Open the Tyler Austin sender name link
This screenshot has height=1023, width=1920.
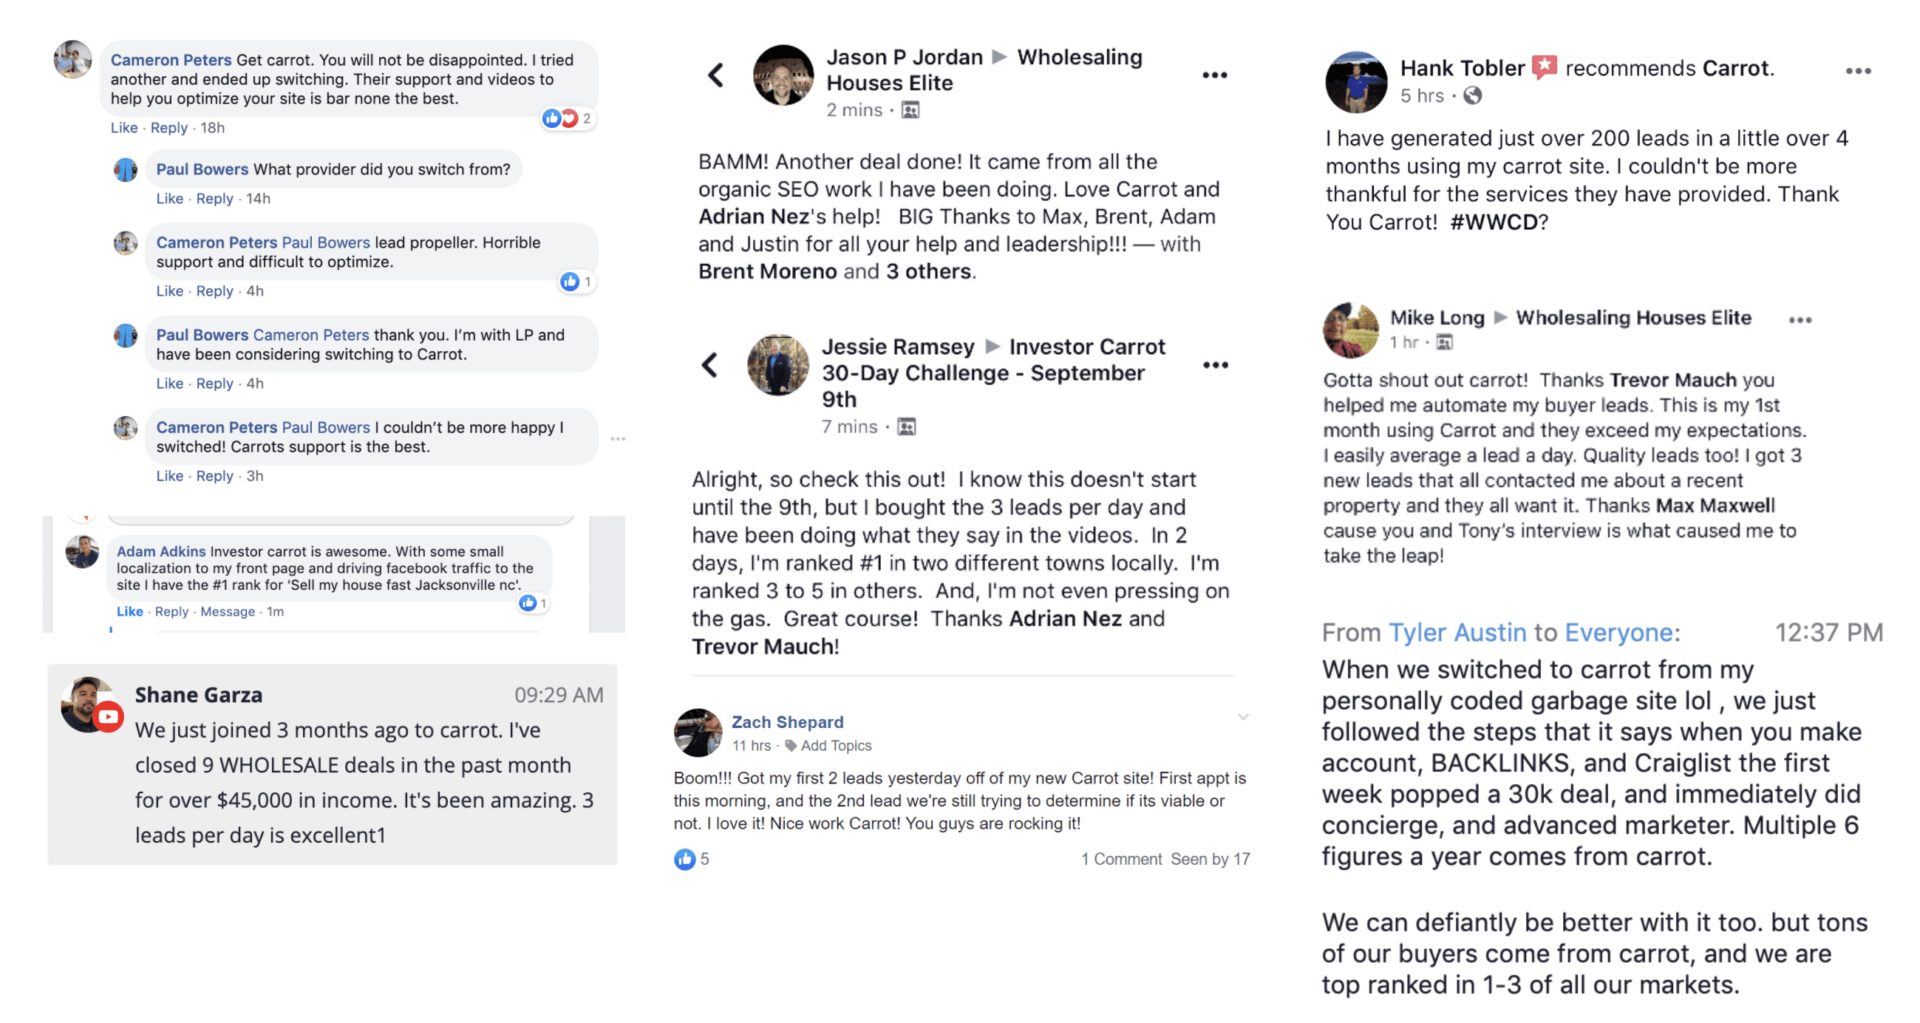pyautogui.click(x=1457, y=633)
